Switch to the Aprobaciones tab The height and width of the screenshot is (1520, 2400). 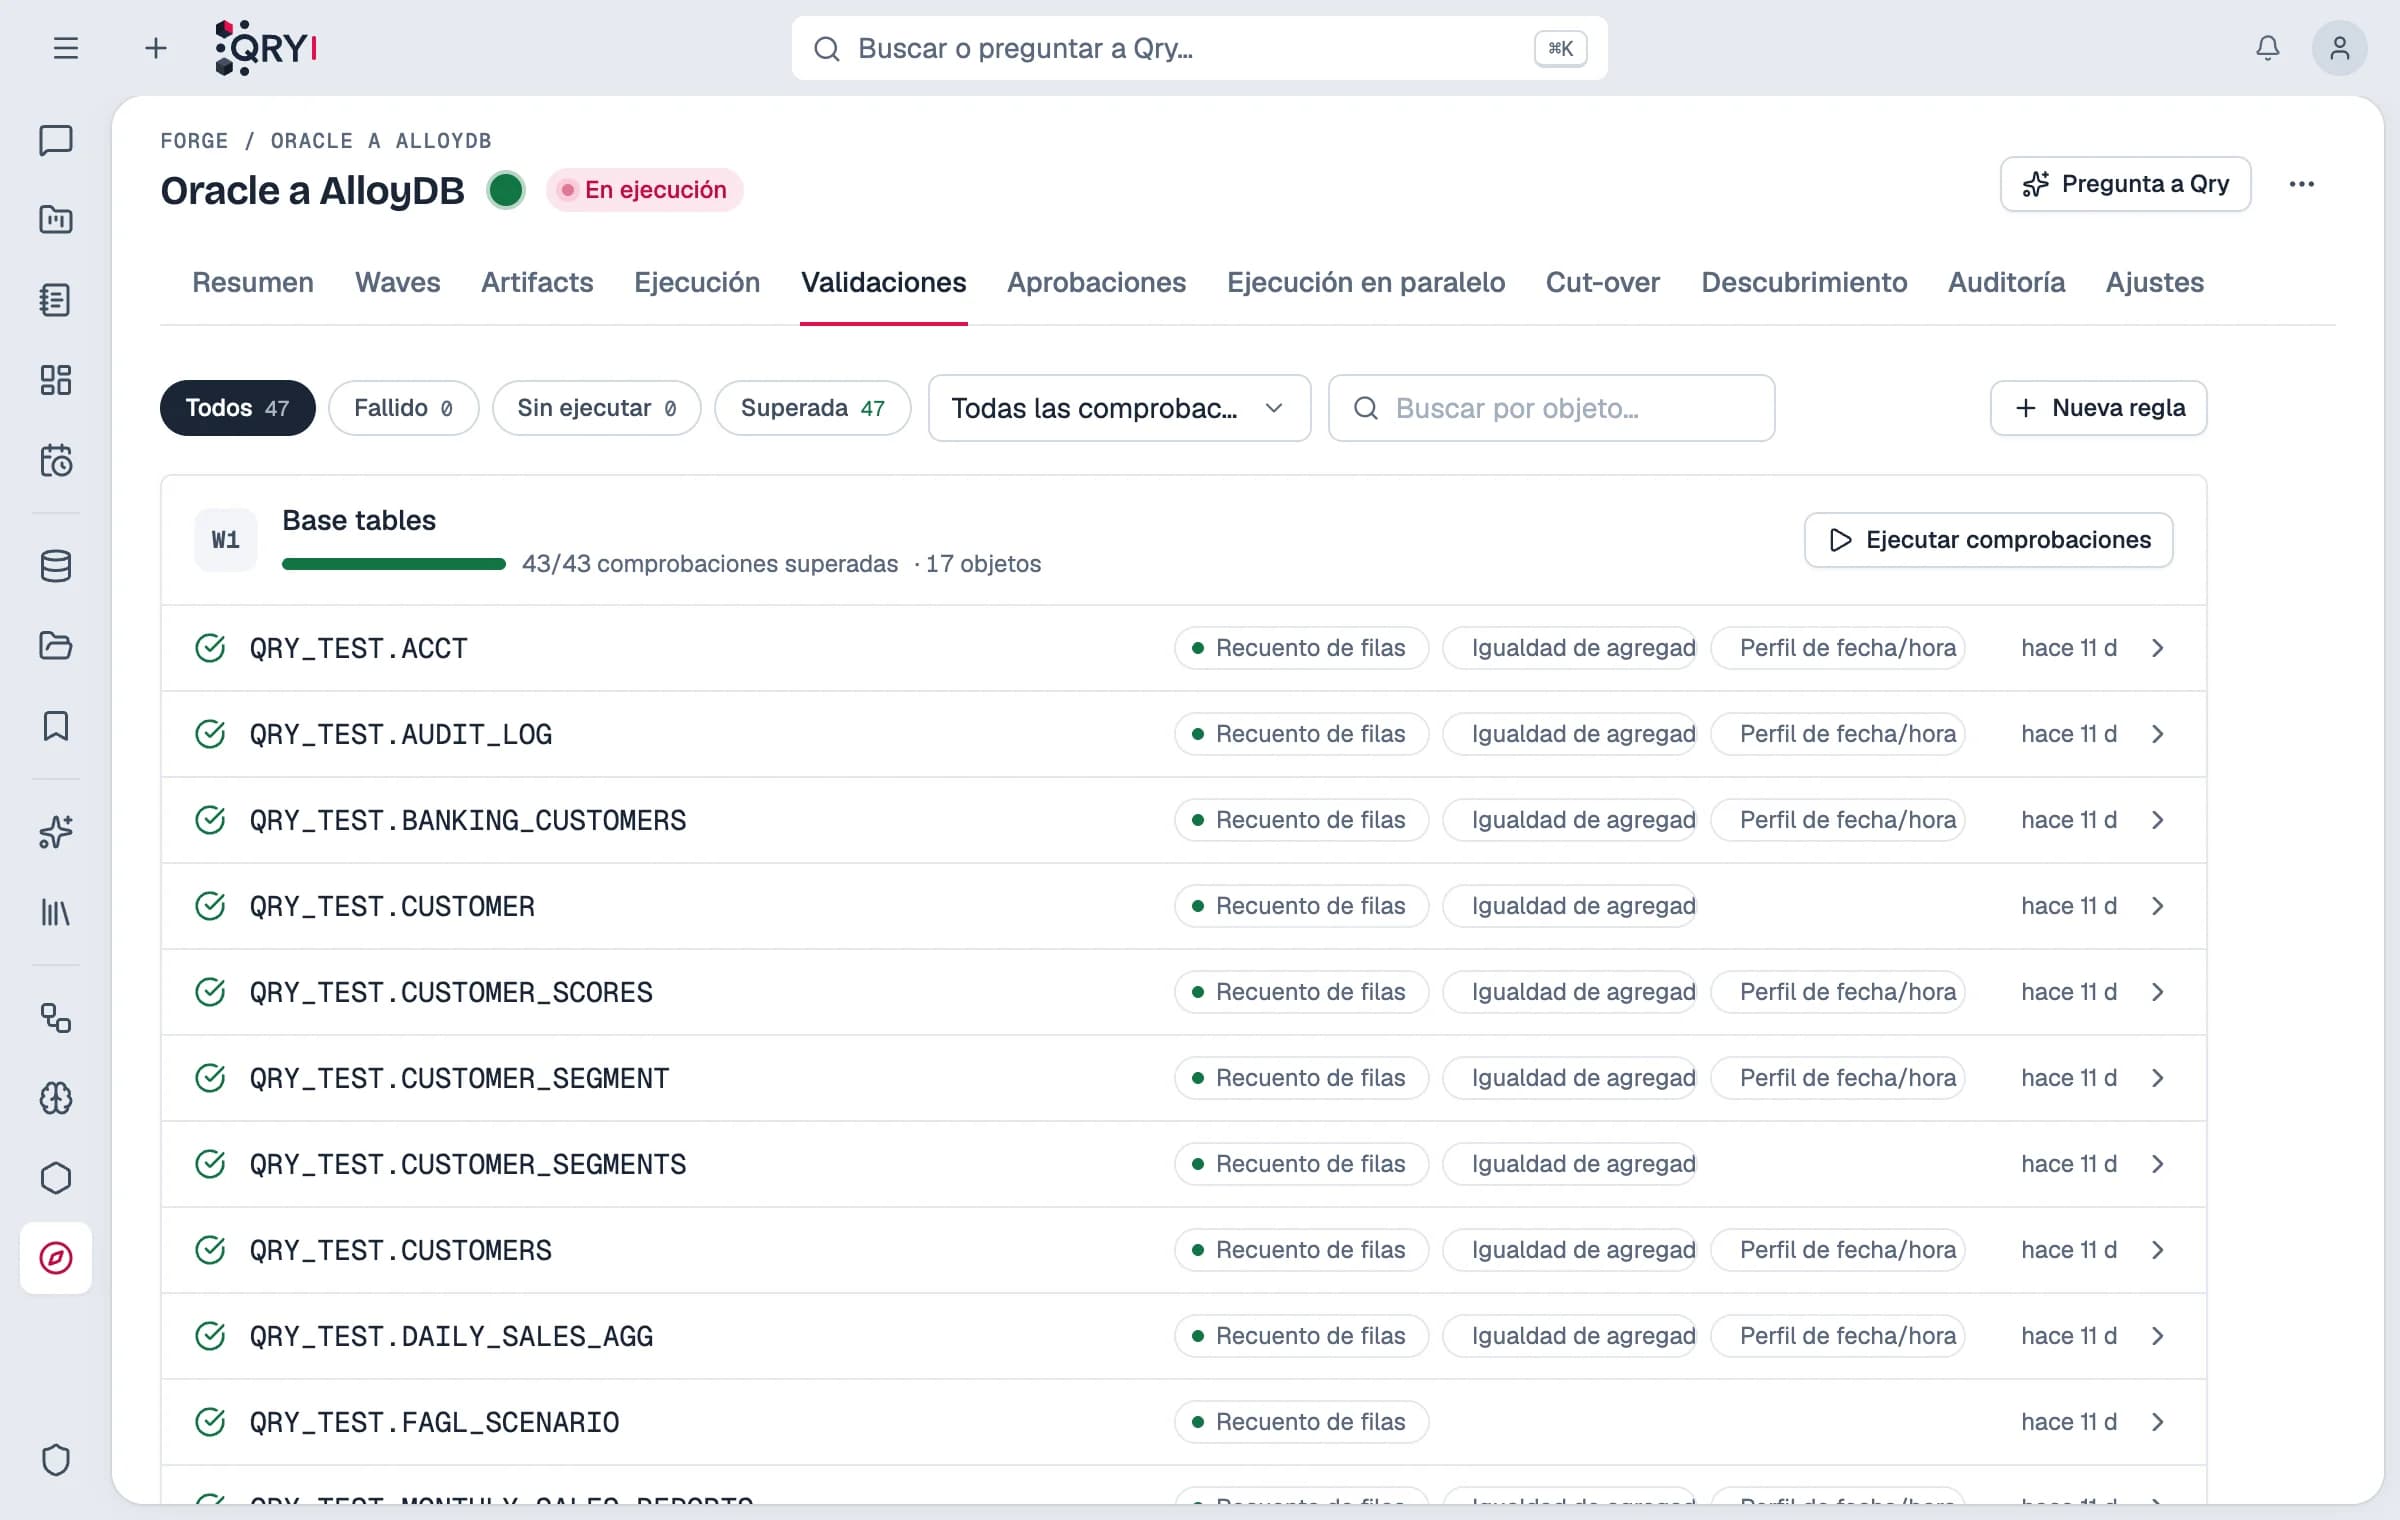point(1096,282)
